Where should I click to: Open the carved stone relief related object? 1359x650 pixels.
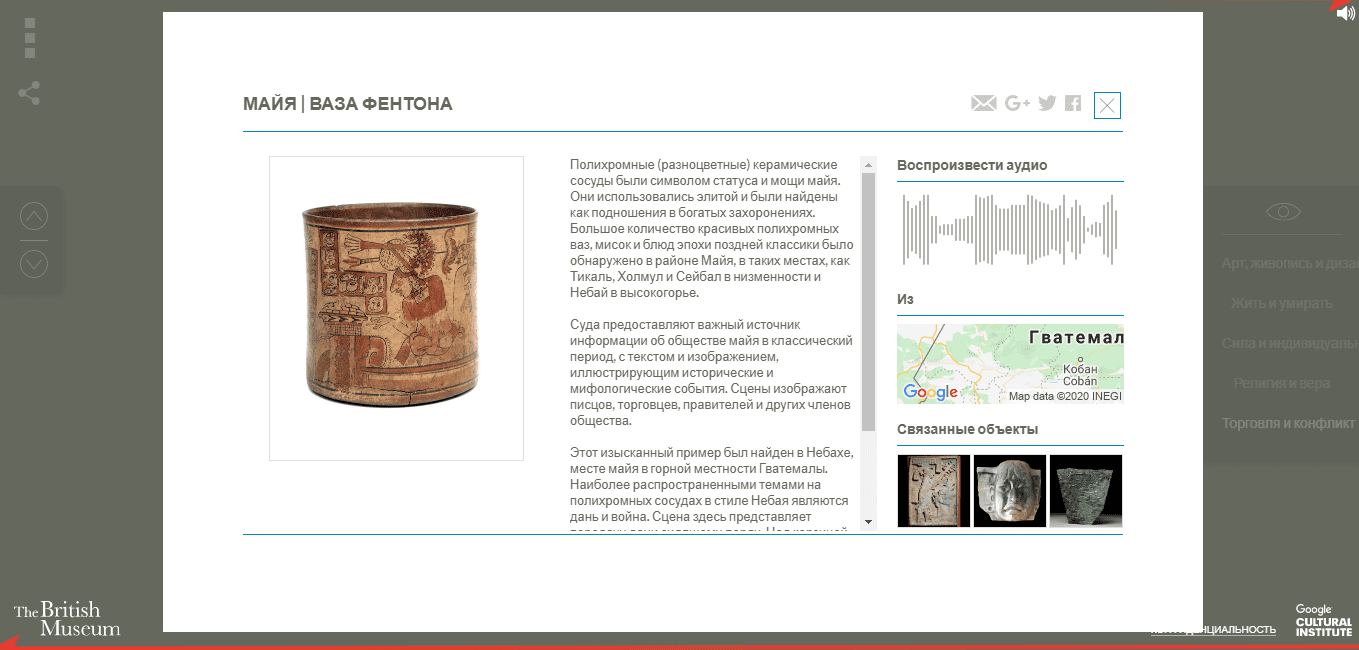933,491
